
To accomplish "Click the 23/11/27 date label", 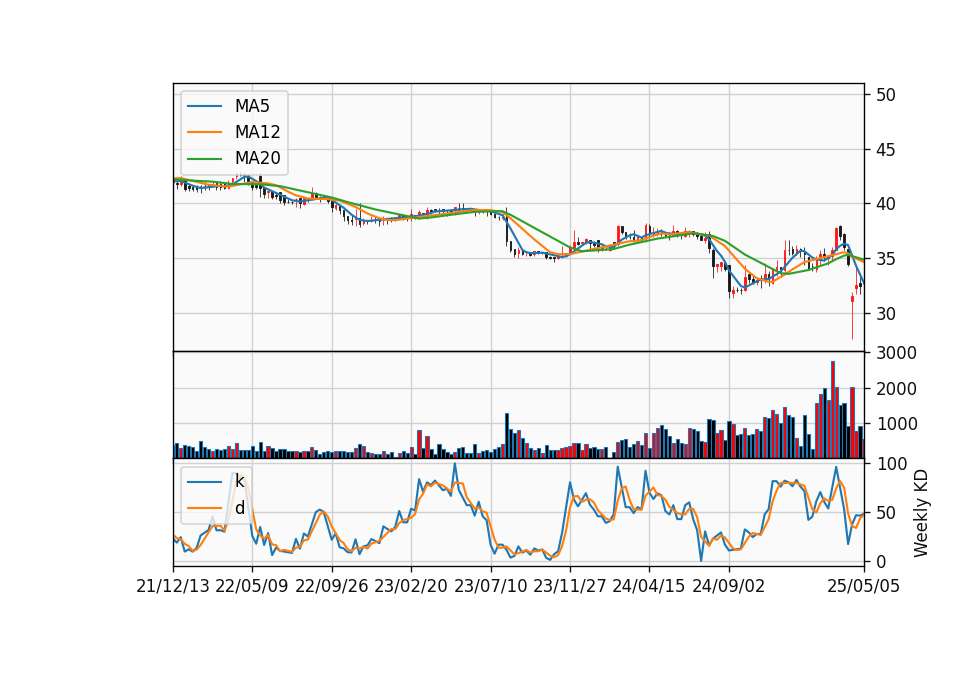I will click(x=569, y=587).
